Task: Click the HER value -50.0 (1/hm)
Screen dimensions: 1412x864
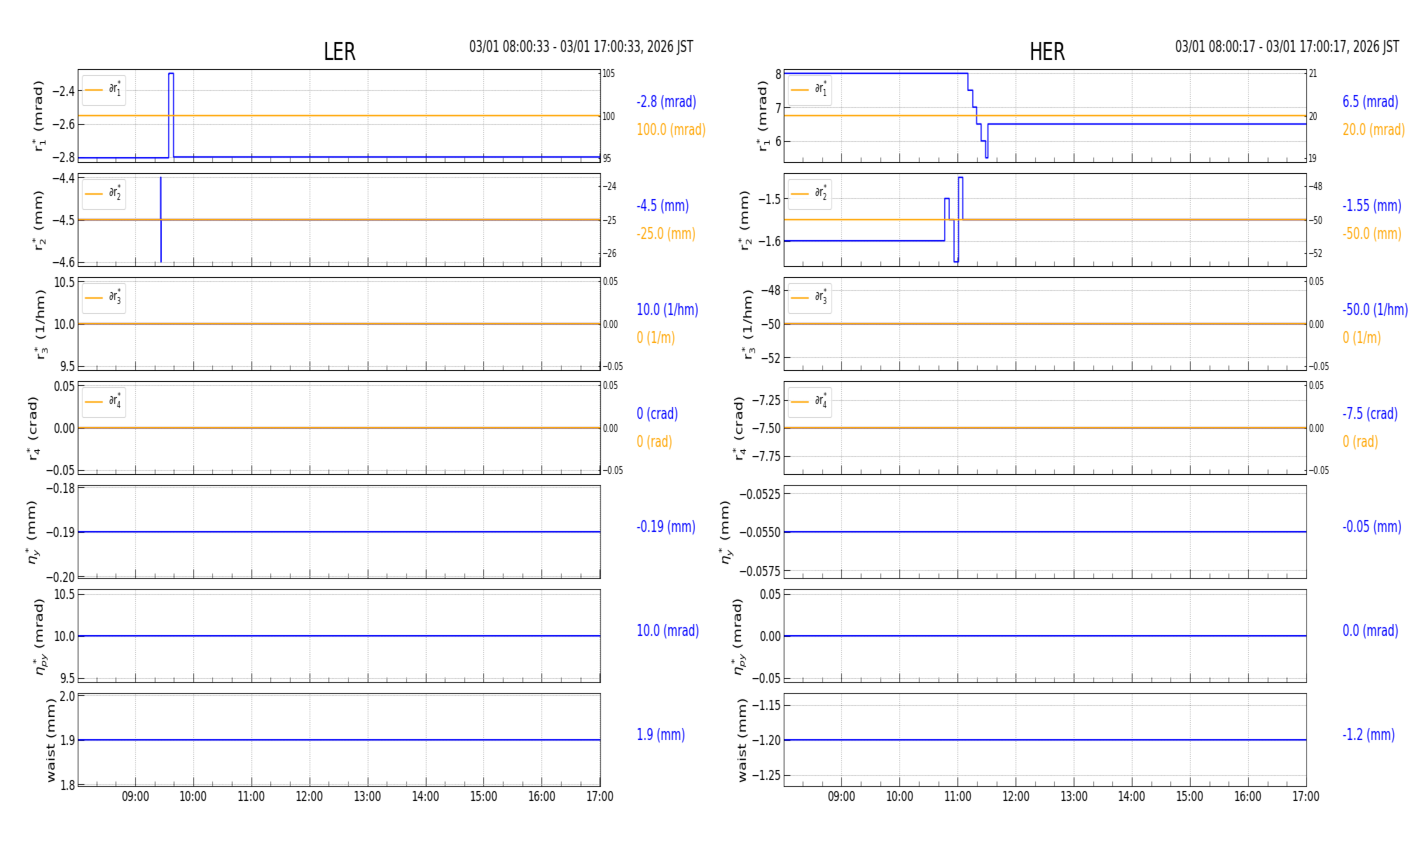Action: tap(1375, 310)
